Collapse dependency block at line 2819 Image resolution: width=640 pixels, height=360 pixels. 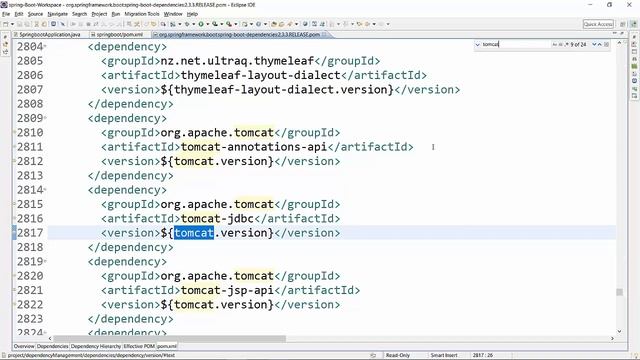(x=45, y=262)
